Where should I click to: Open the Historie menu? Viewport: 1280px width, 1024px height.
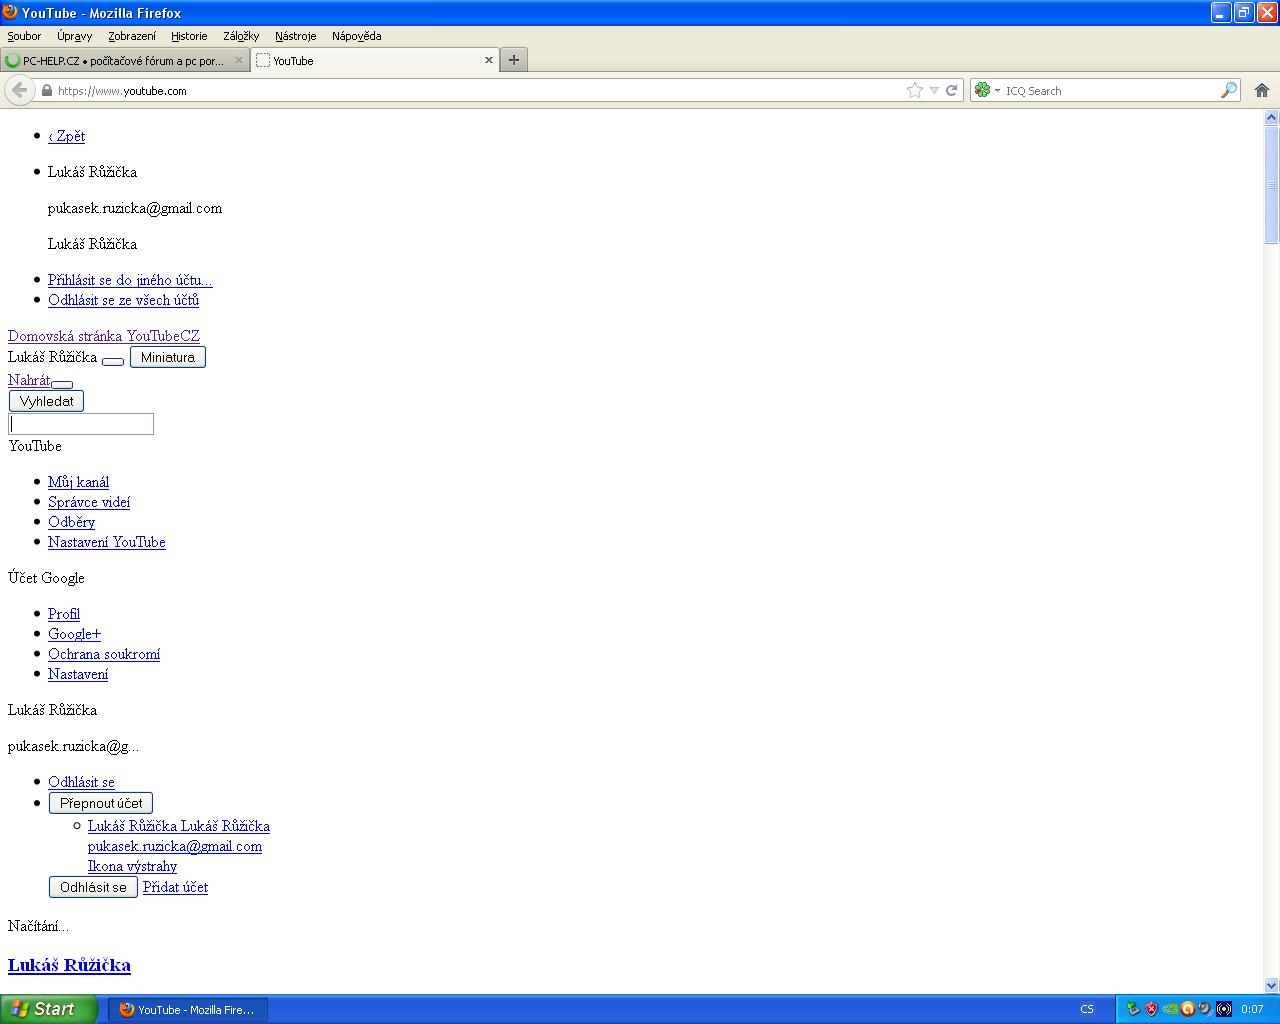[189, 36]
